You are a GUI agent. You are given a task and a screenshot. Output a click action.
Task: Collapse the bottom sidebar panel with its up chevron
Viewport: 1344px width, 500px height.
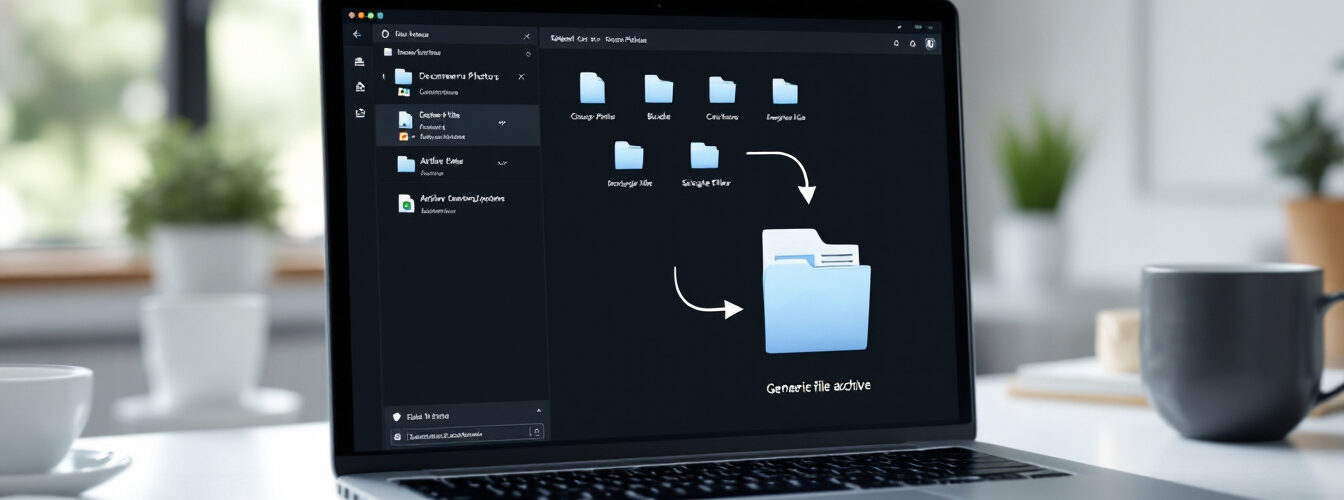point(539,411)
